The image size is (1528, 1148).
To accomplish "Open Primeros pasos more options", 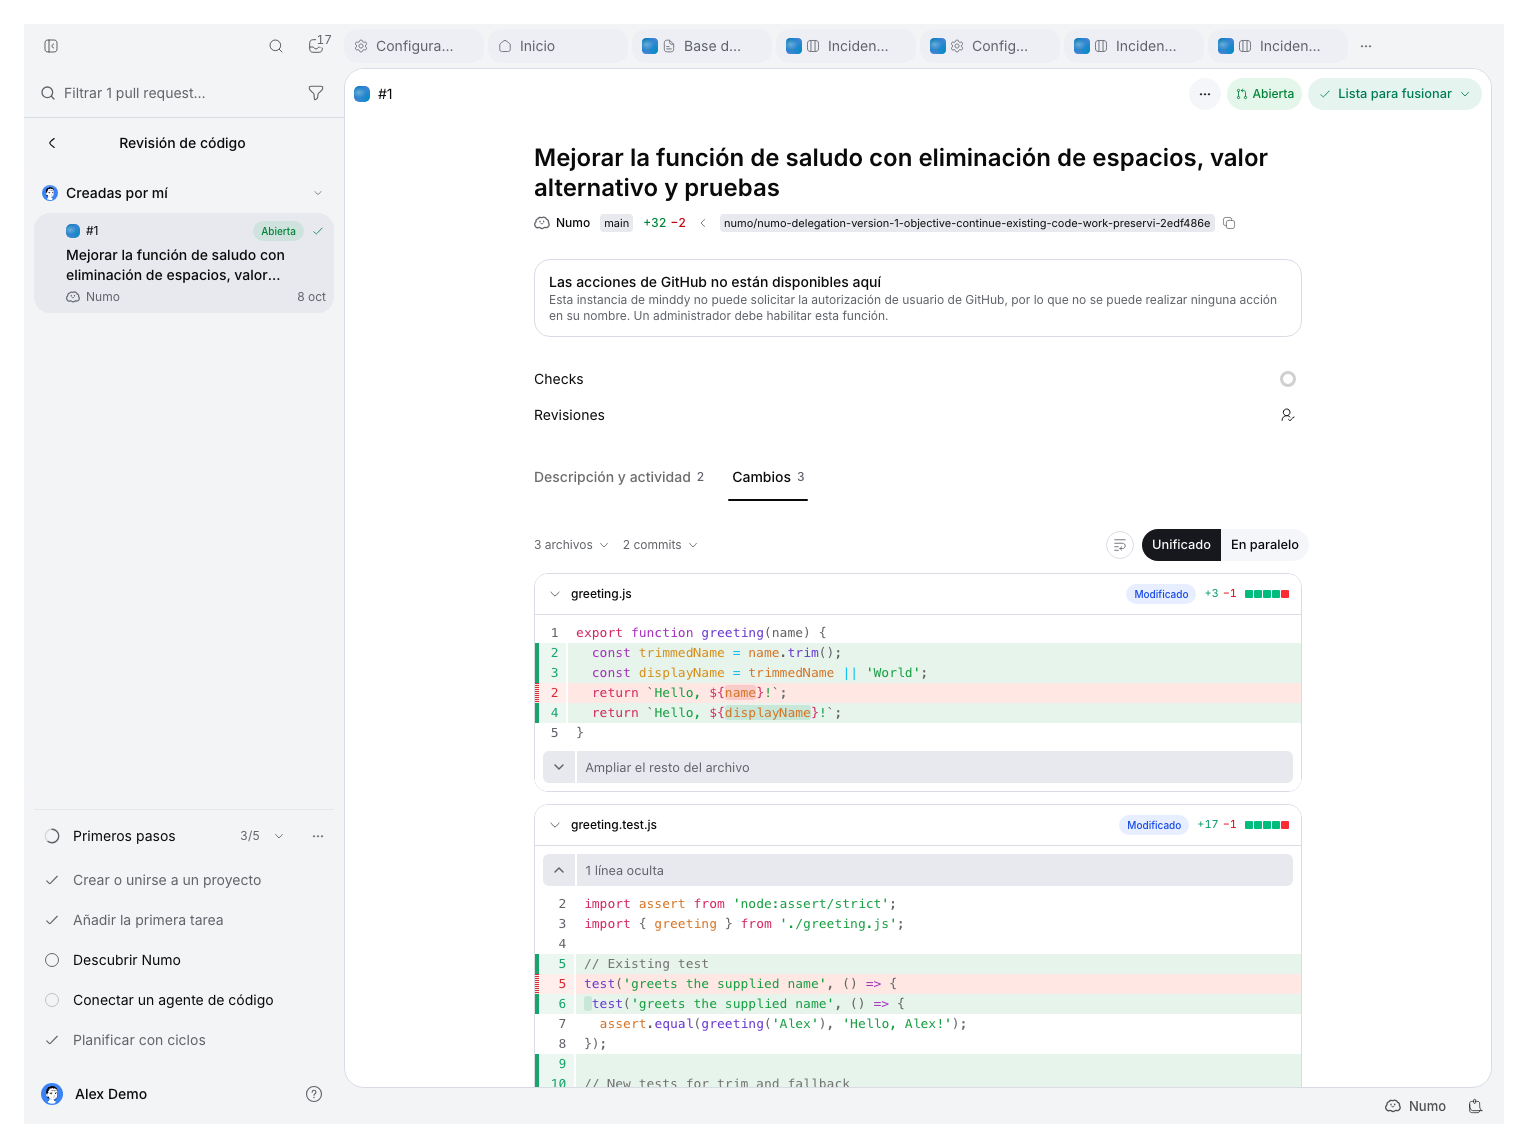I will [x=318, y=836].
